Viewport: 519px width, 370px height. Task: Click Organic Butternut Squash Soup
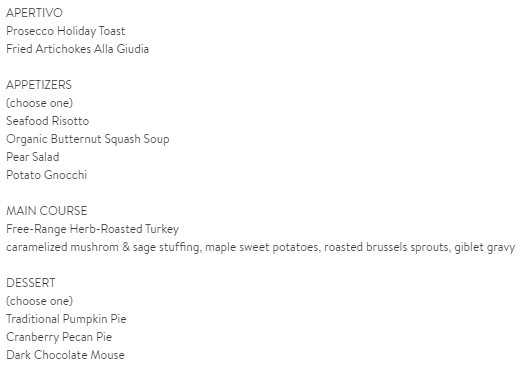pos(88,139)
